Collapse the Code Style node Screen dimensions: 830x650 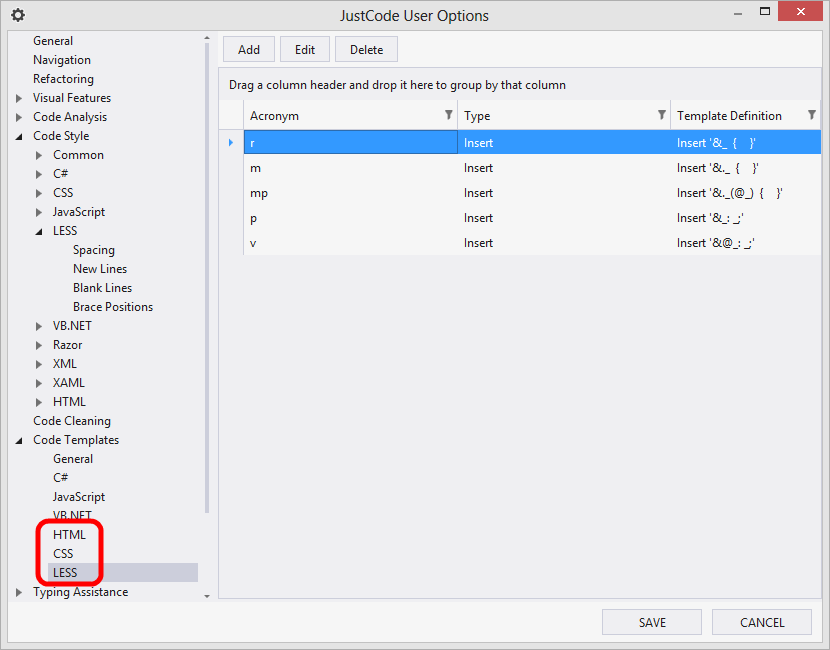pyautogui.click(x=19, y=137)
